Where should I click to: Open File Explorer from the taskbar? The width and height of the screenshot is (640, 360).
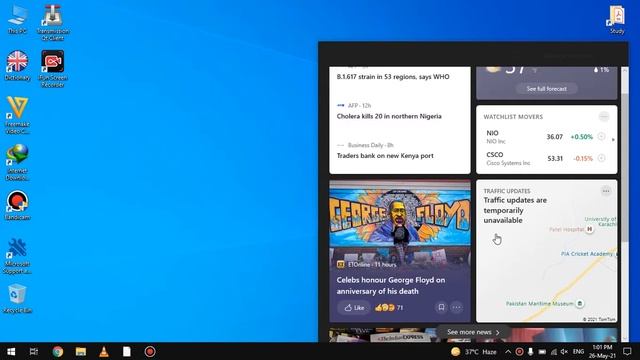80,351
